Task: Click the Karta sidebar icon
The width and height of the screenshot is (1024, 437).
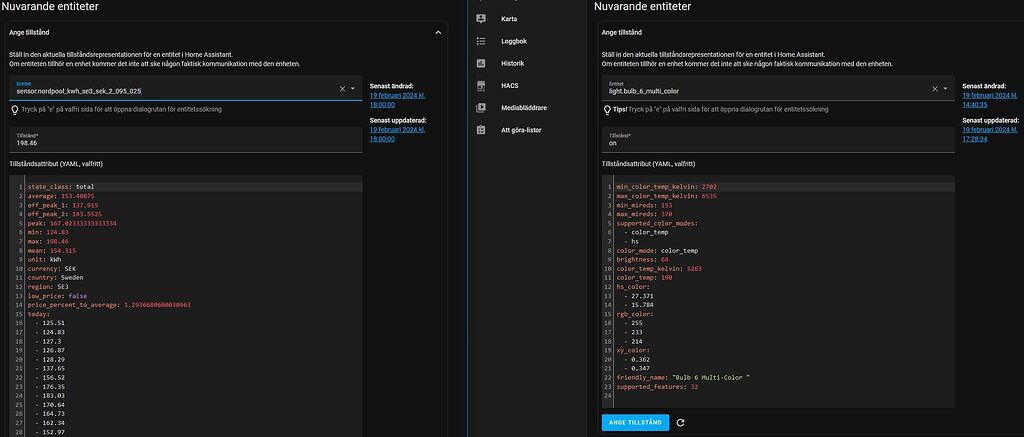Action: 480,19
